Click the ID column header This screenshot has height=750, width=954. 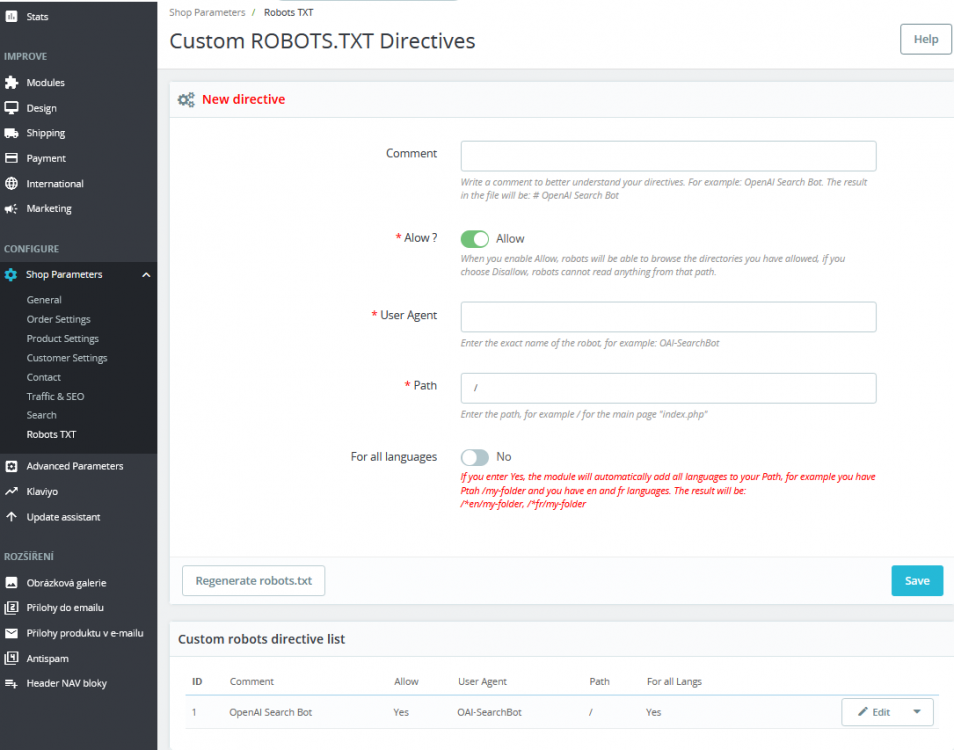[x=197, y=681]
